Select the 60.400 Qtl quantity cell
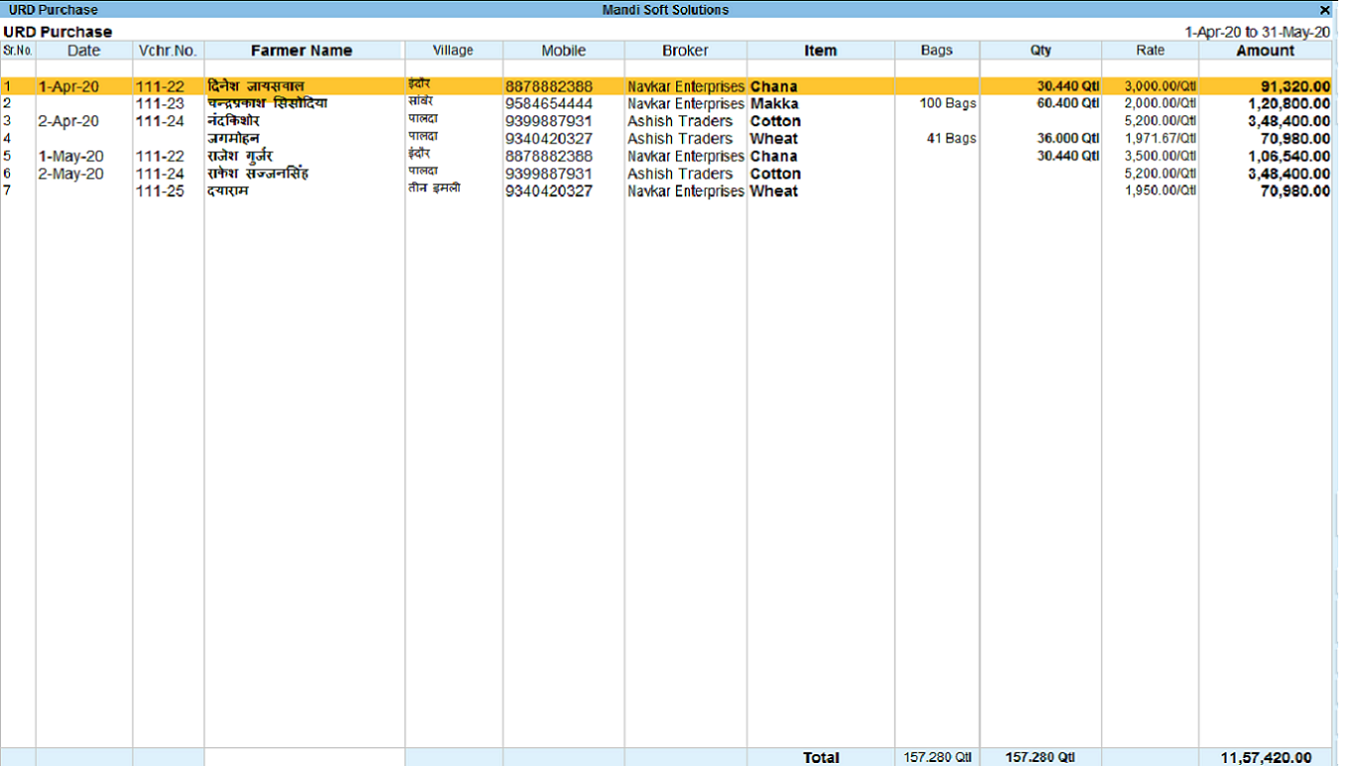The height and width of the screenshot is (770, 1366). click(1067, 104)
